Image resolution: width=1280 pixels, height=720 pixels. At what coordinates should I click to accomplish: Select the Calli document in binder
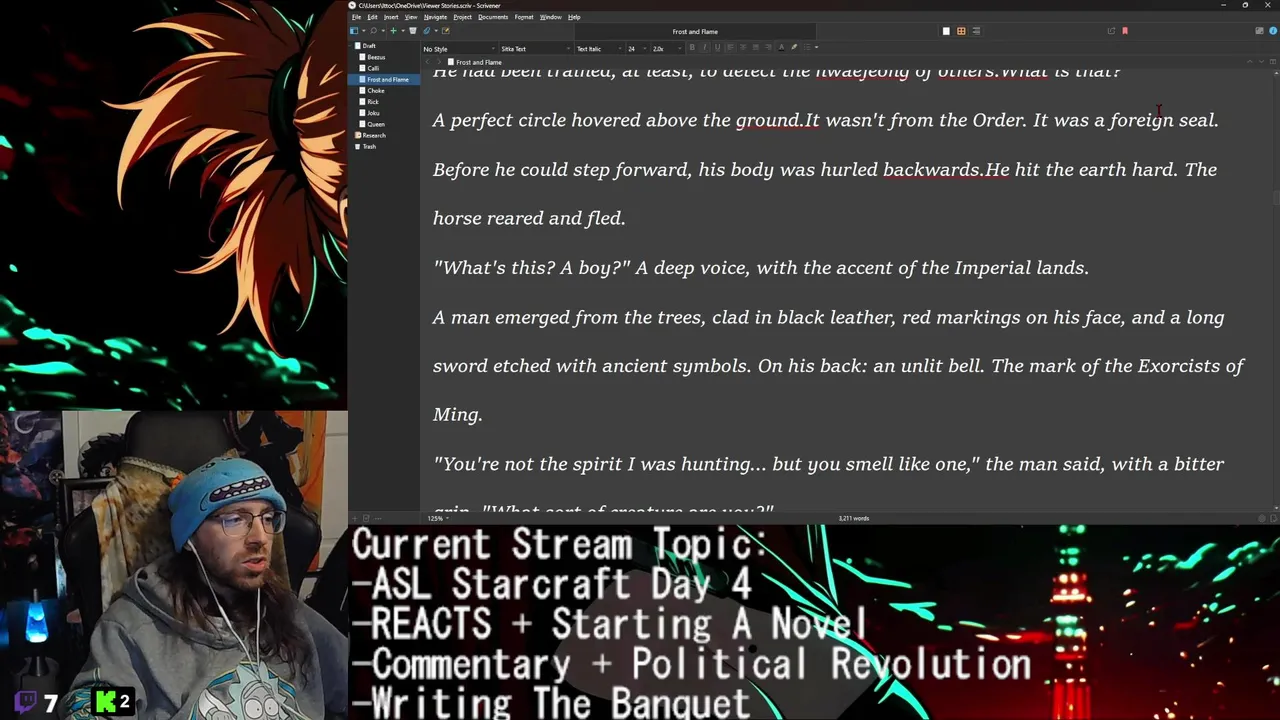click(x=372, y=68)
